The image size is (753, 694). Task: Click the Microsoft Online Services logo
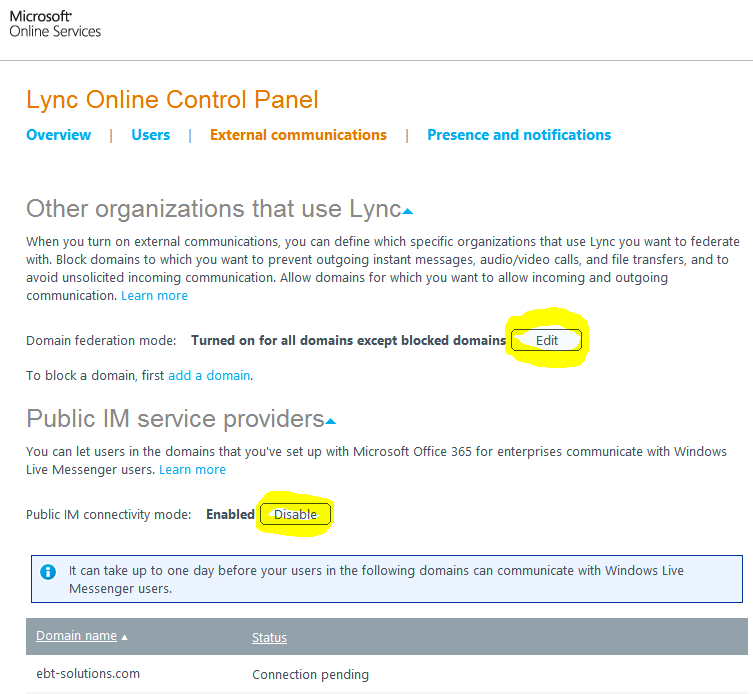point(55,24)
